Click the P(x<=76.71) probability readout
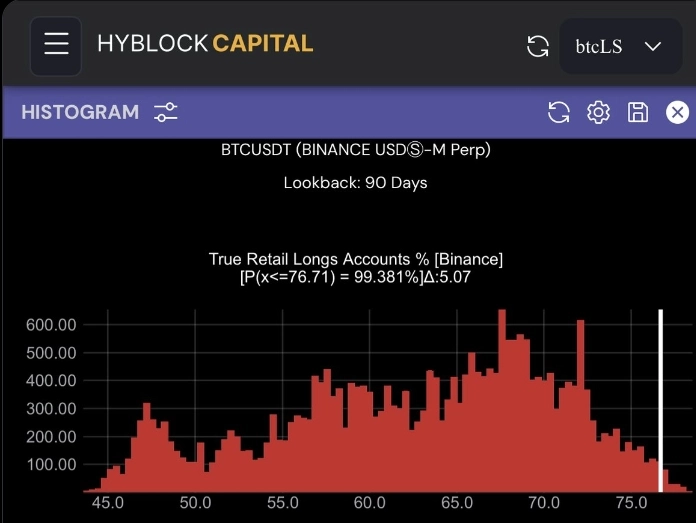The height and width of the screenshot is (523, 696). tap(356, 277)
